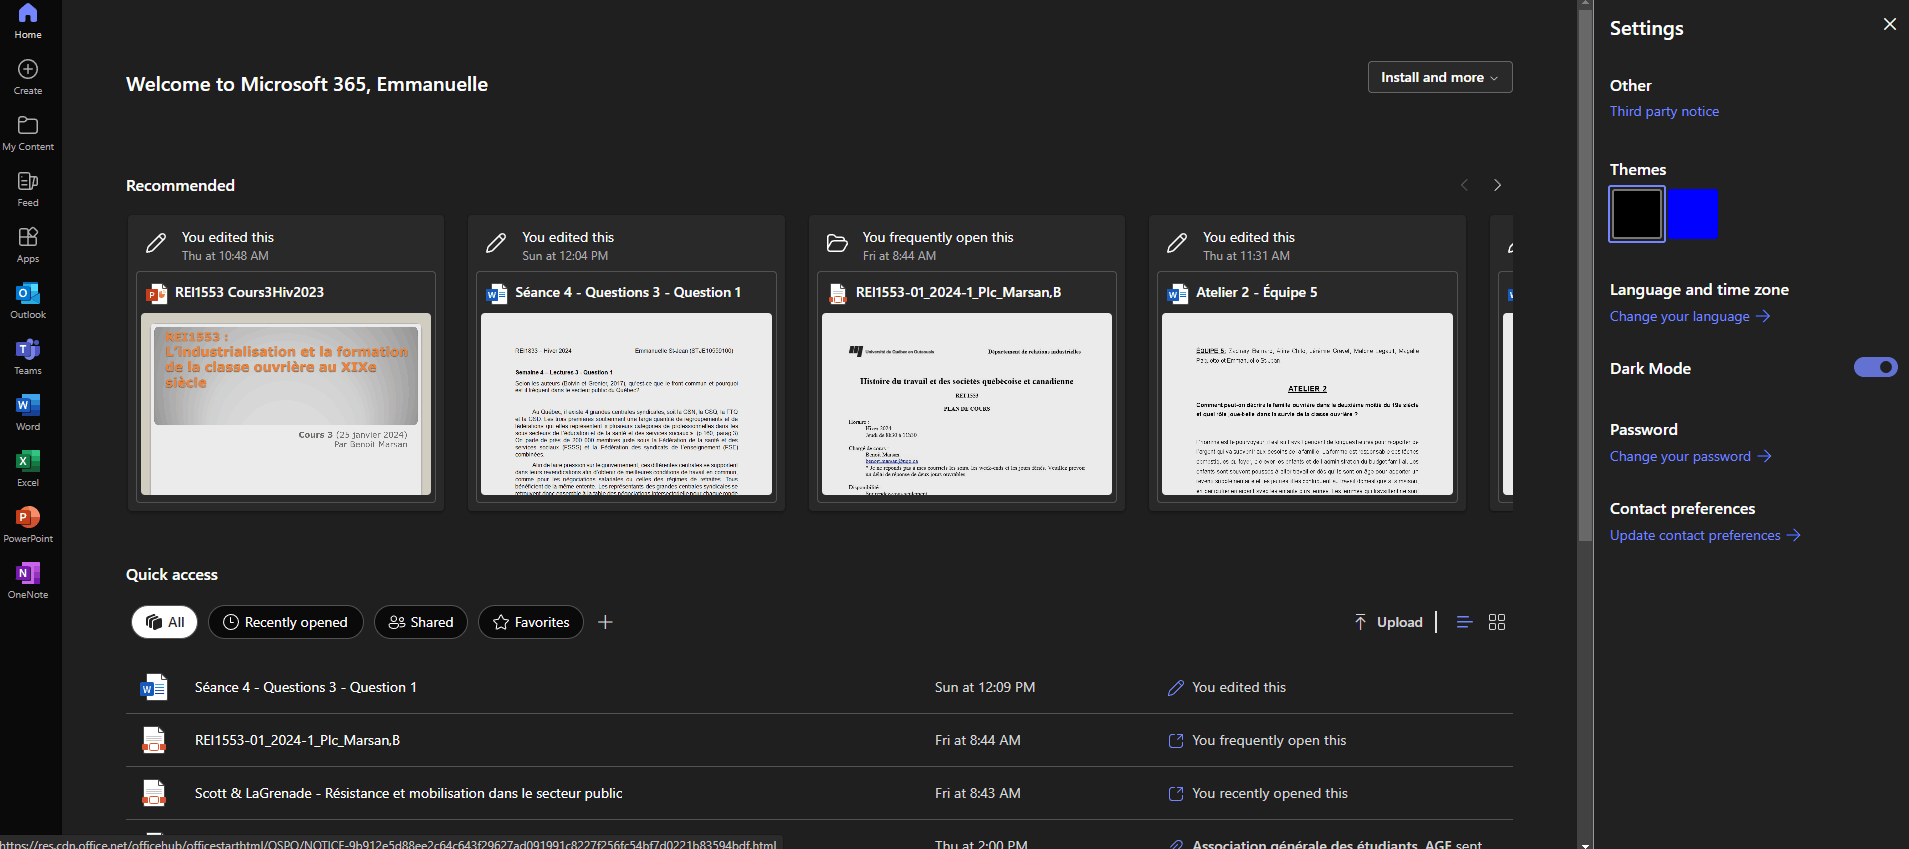Open the Third party notice link
Screen dimensions: 1909x849
tap(1664, 111)
